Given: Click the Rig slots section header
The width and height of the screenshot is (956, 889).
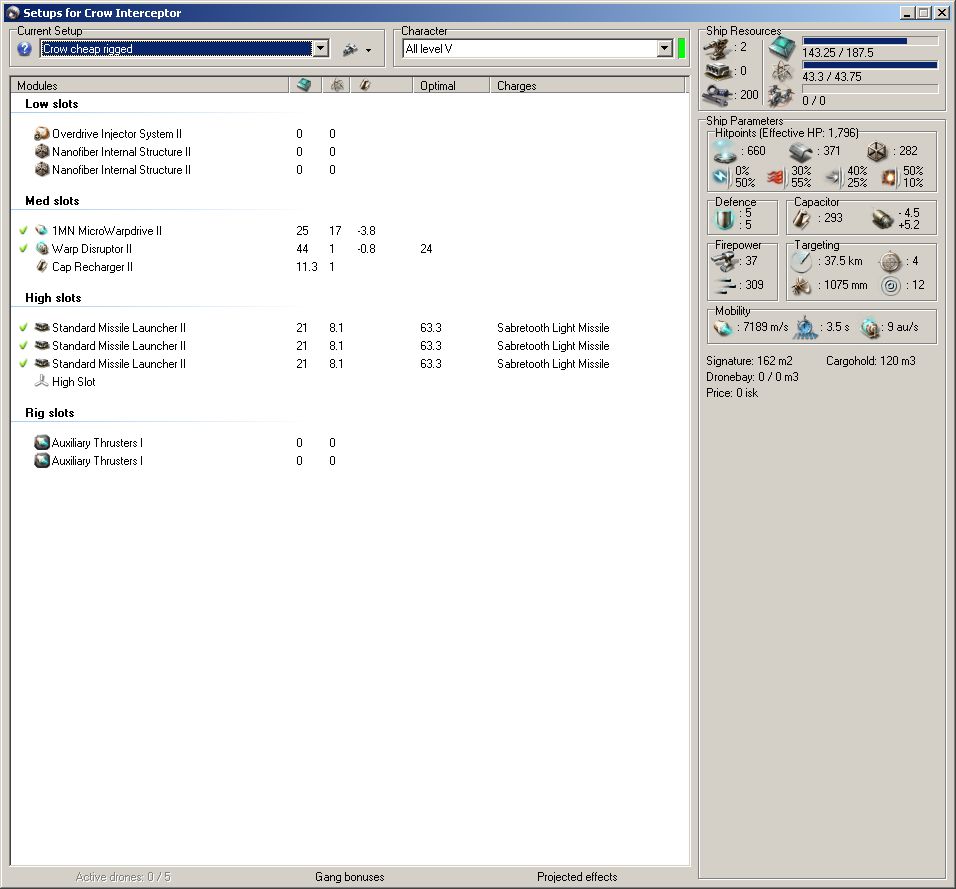Looking at the screenshot, I should pos(50,413).
